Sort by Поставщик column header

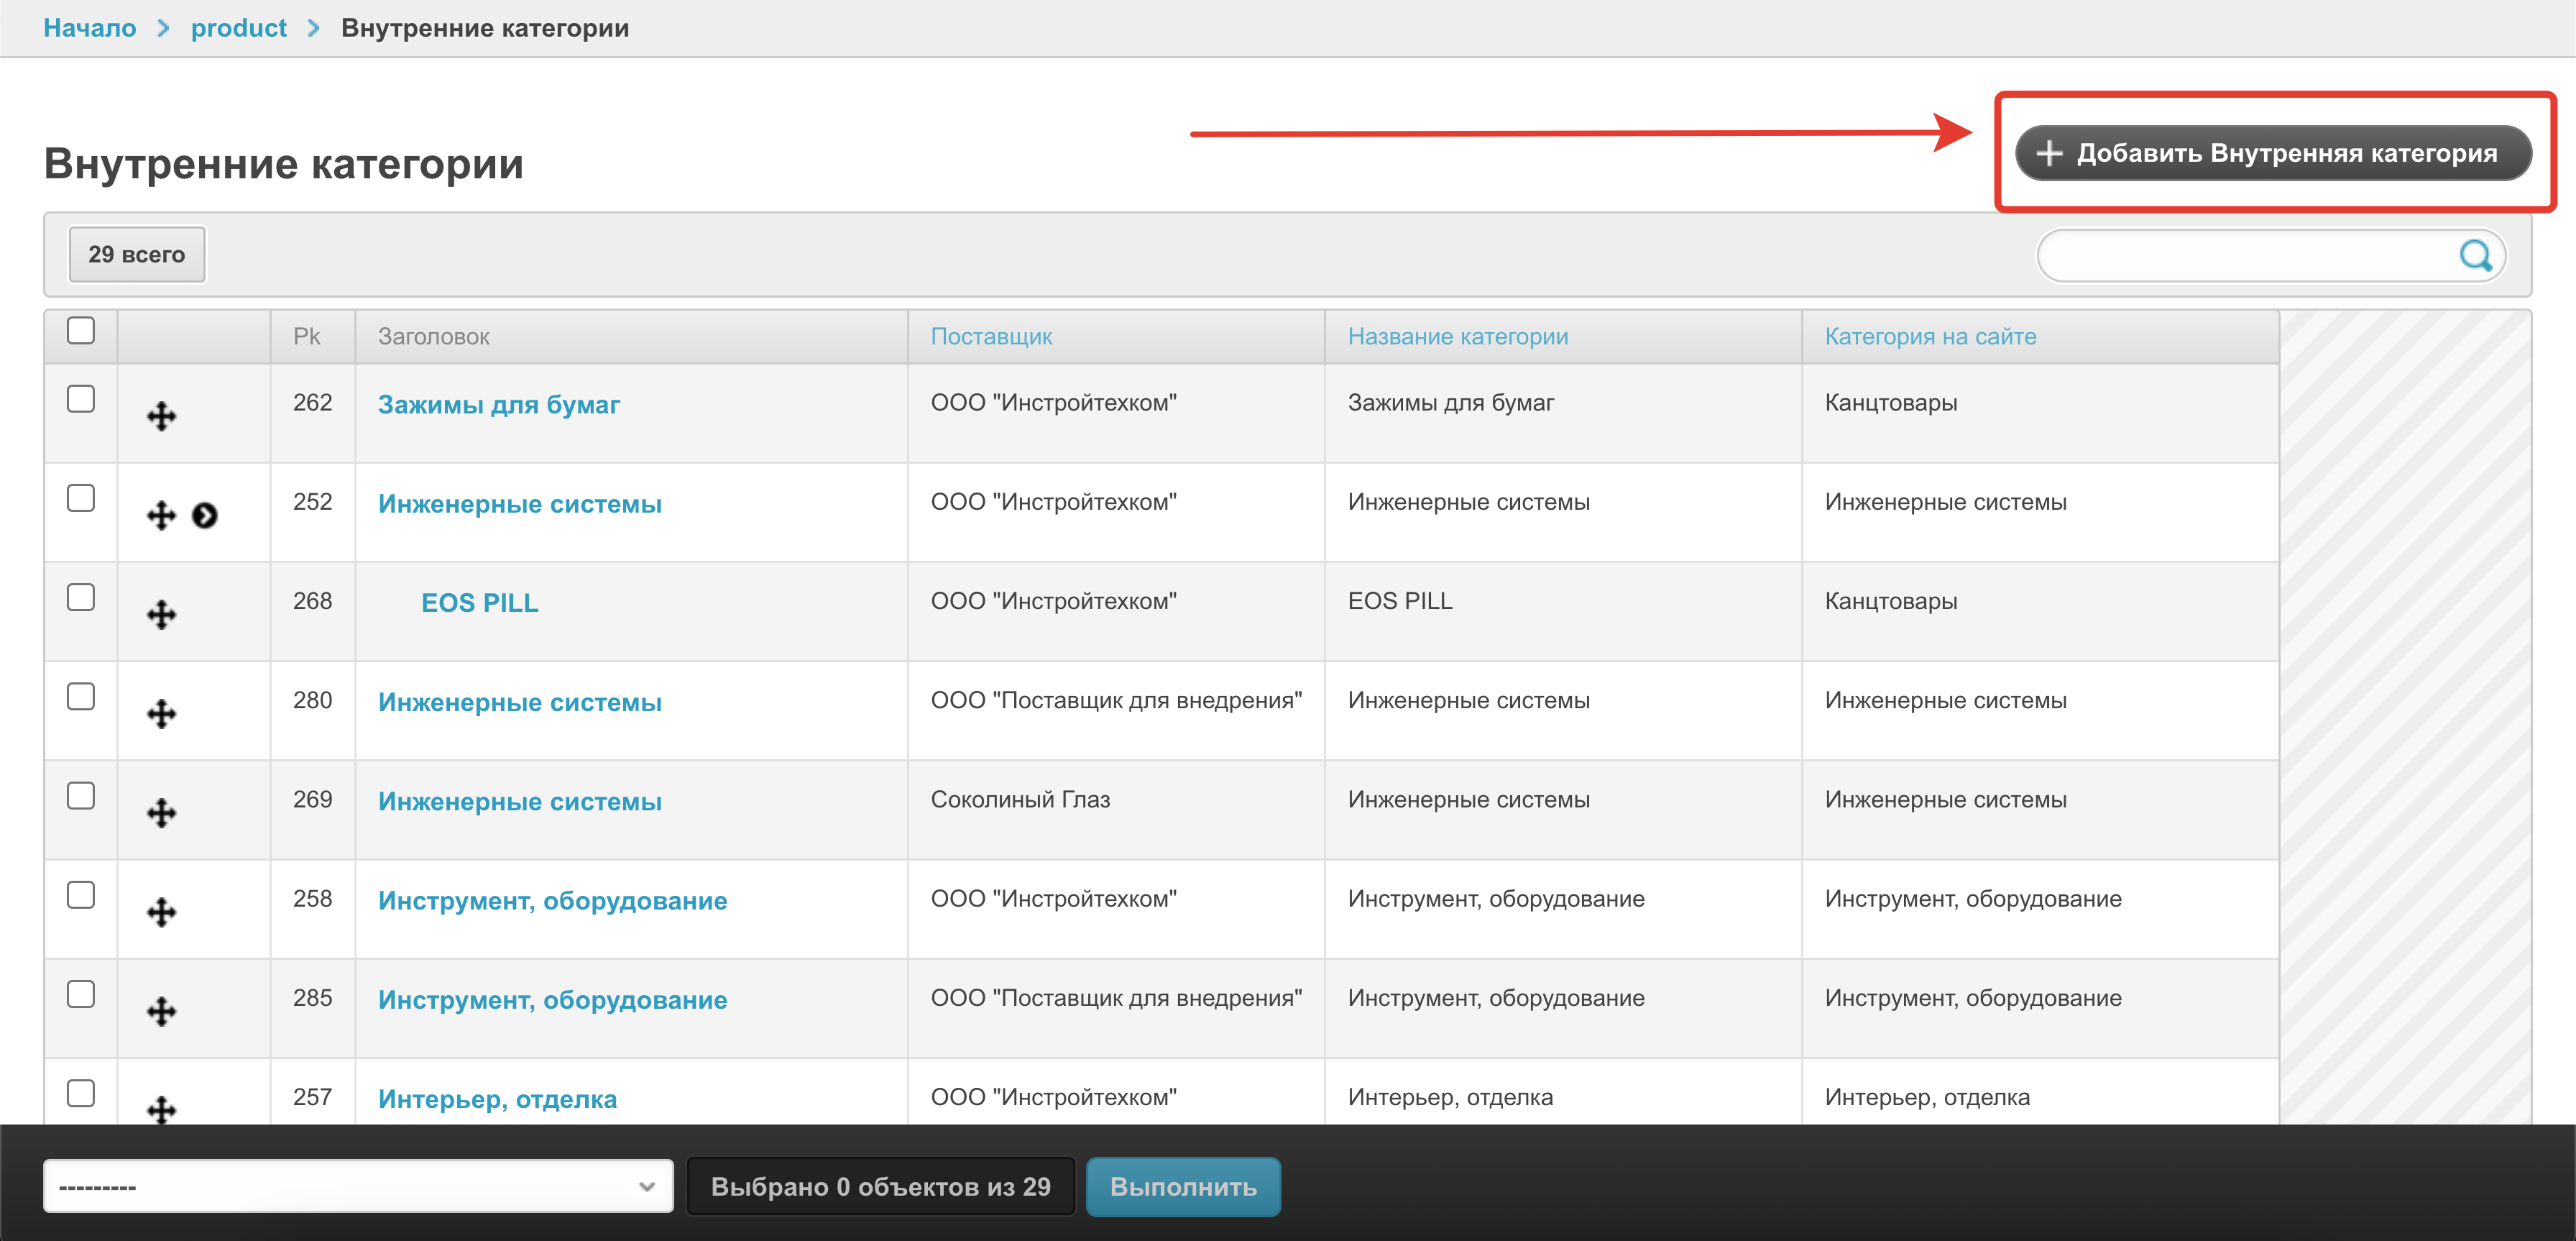(991, 337)
